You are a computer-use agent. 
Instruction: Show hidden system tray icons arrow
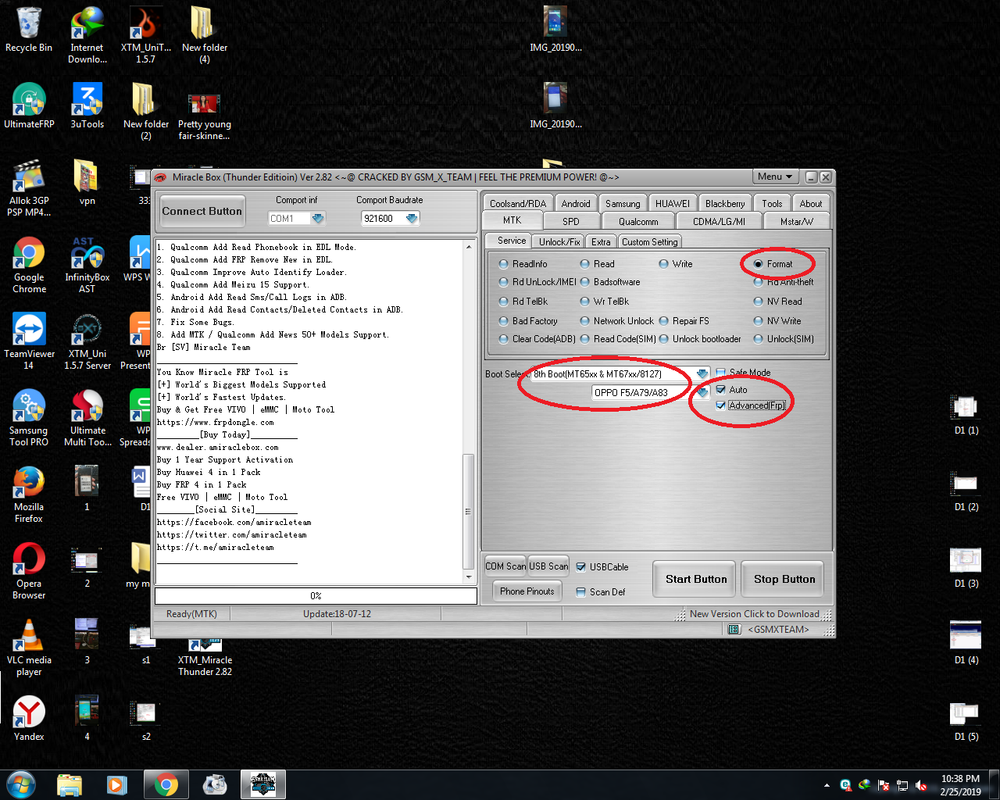[827, 786]
